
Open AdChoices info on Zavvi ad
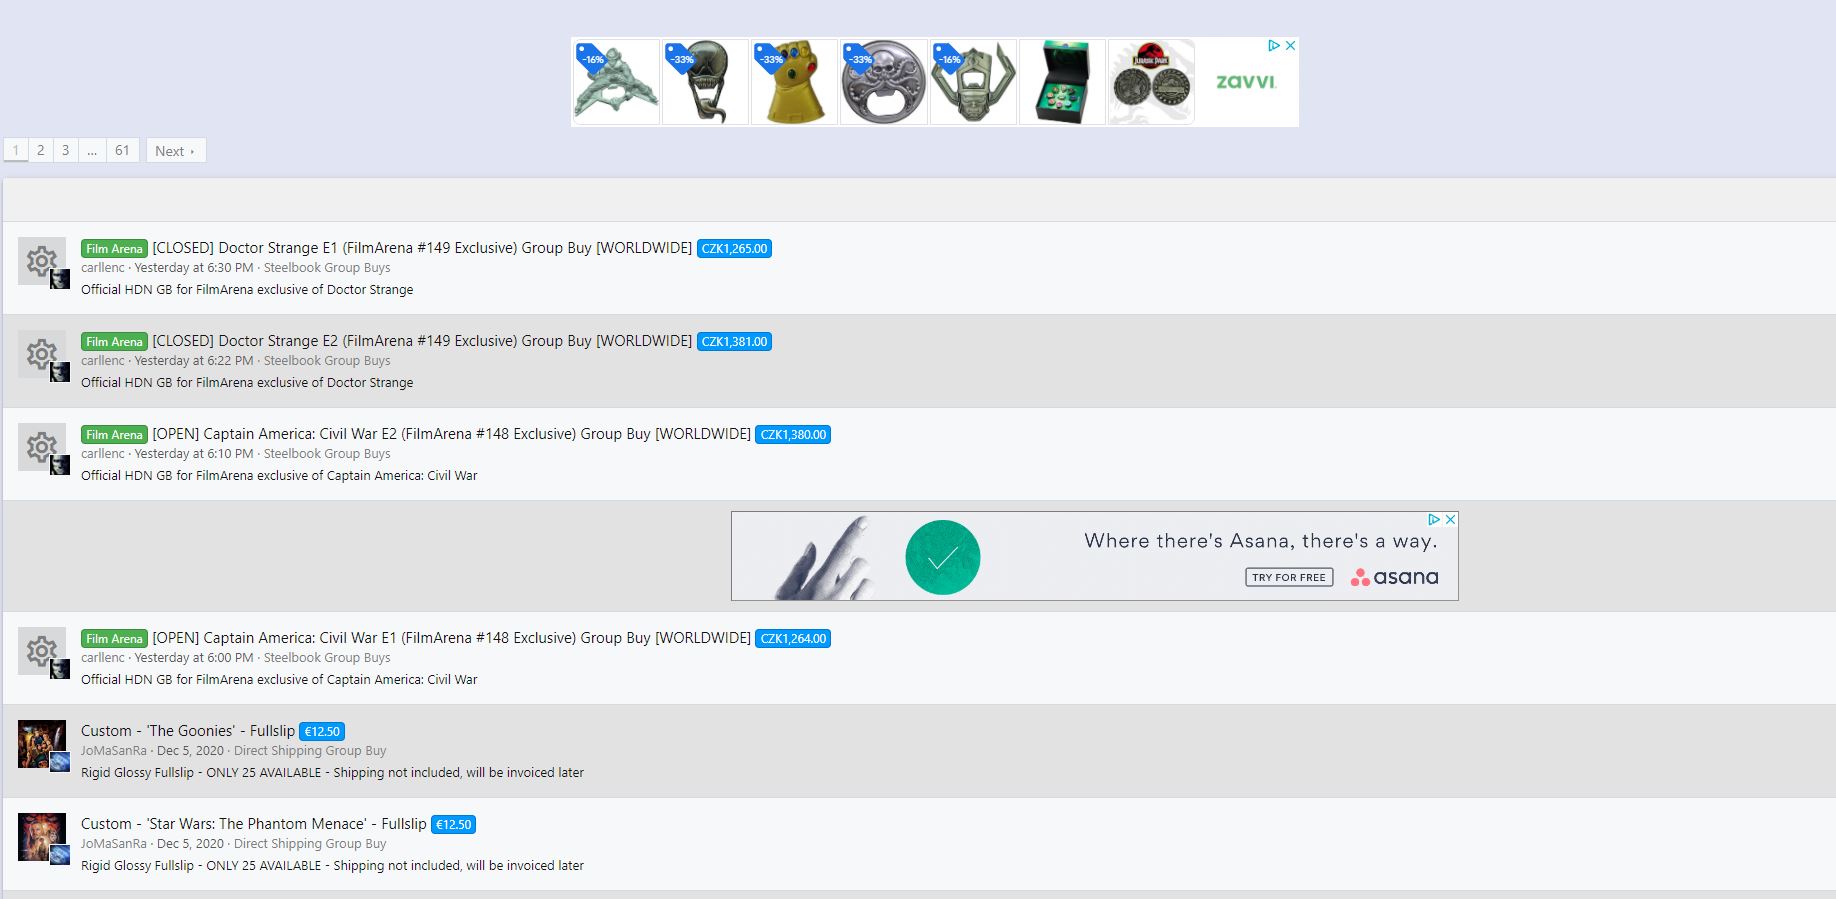(1274, 46)
